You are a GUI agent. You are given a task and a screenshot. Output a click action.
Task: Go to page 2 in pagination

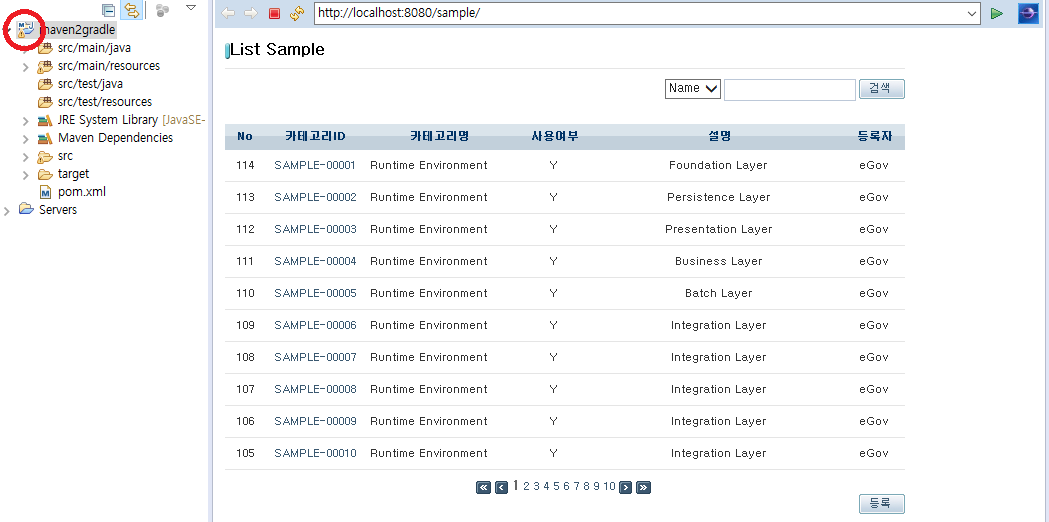(x=527, y=487)
